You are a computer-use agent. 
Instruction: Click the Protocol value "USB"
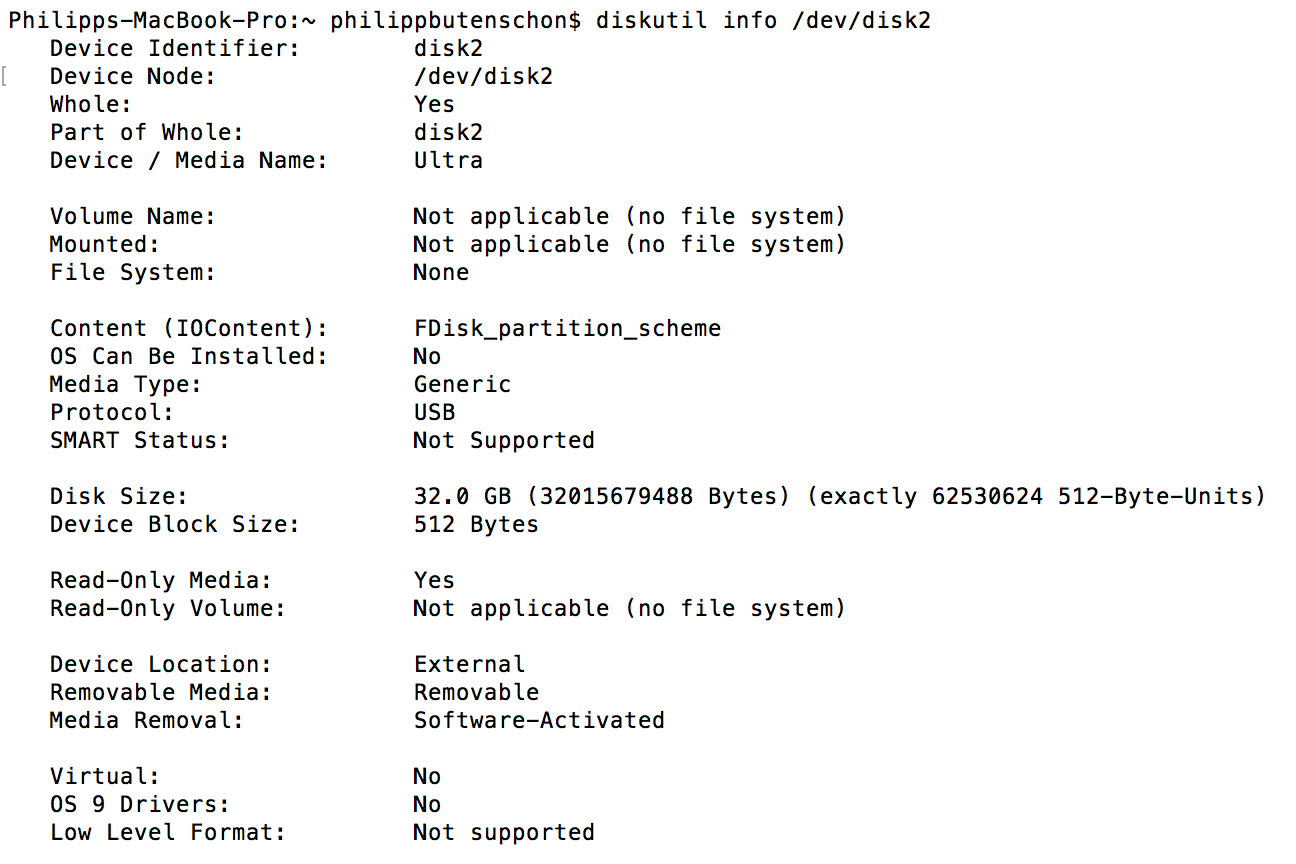pyautogui.click(x=434, y=412)
